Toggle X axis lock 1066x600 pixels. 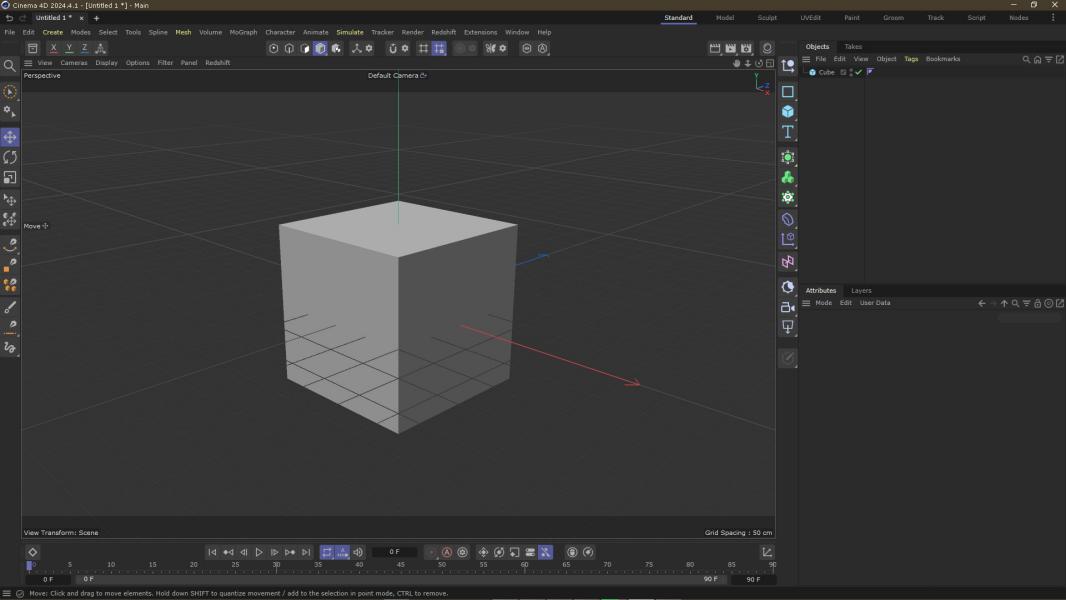tap(54, 48)
